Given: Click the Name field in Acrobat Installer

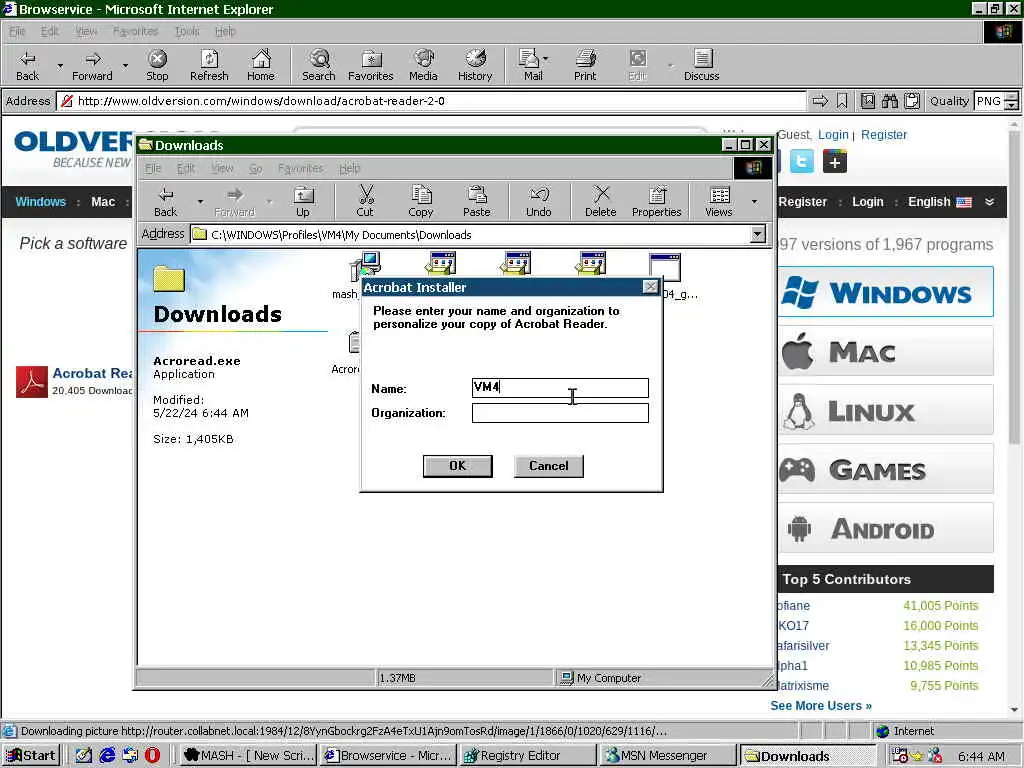Looking at the screenshot, I should pos(560,388).
